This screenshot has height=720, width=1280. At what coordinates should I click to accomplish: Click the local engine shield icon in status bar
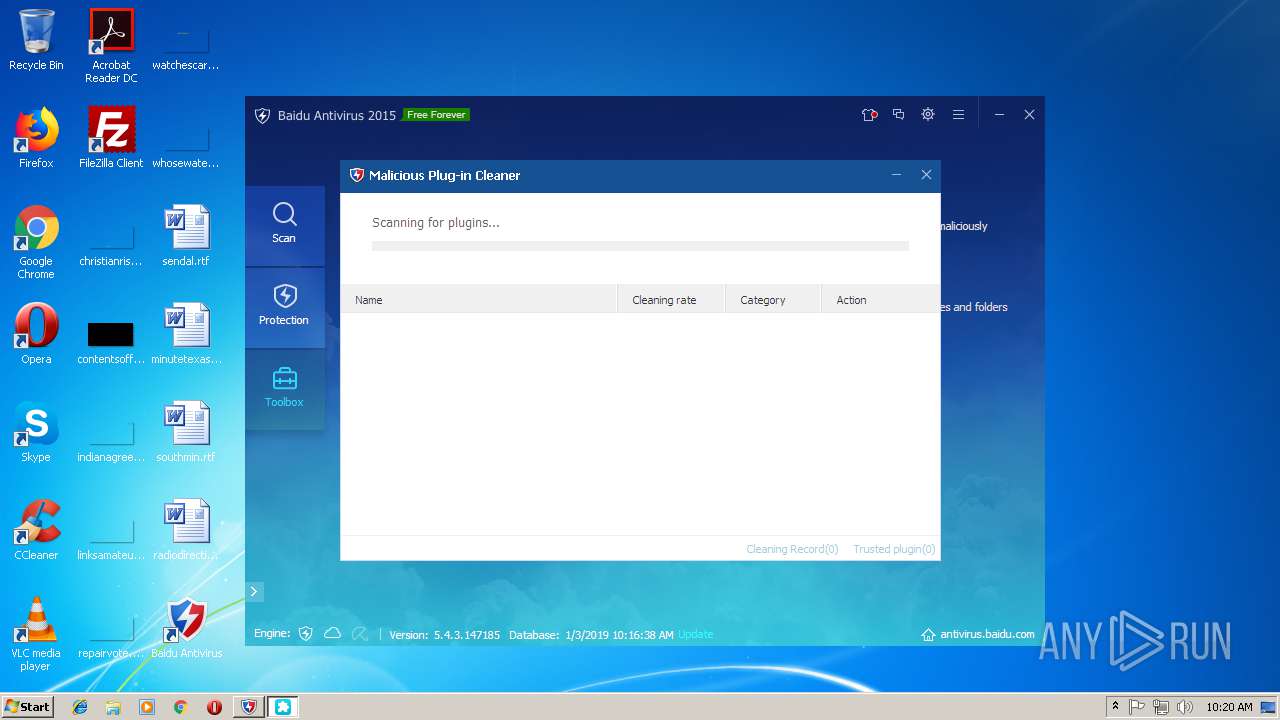click(x=306, y=634)
